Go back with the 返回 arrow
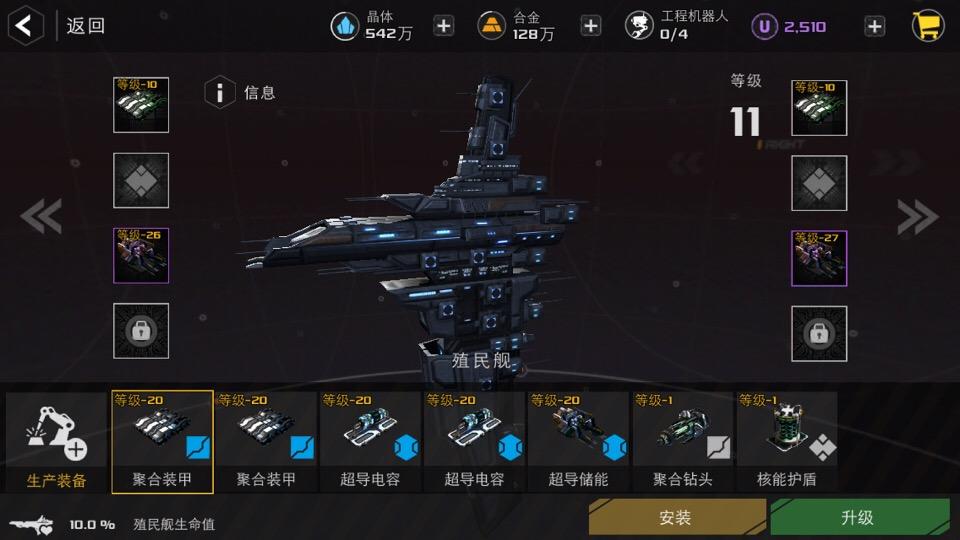The image size is (960, 540). pyautogui.click(x=25, y=26)
